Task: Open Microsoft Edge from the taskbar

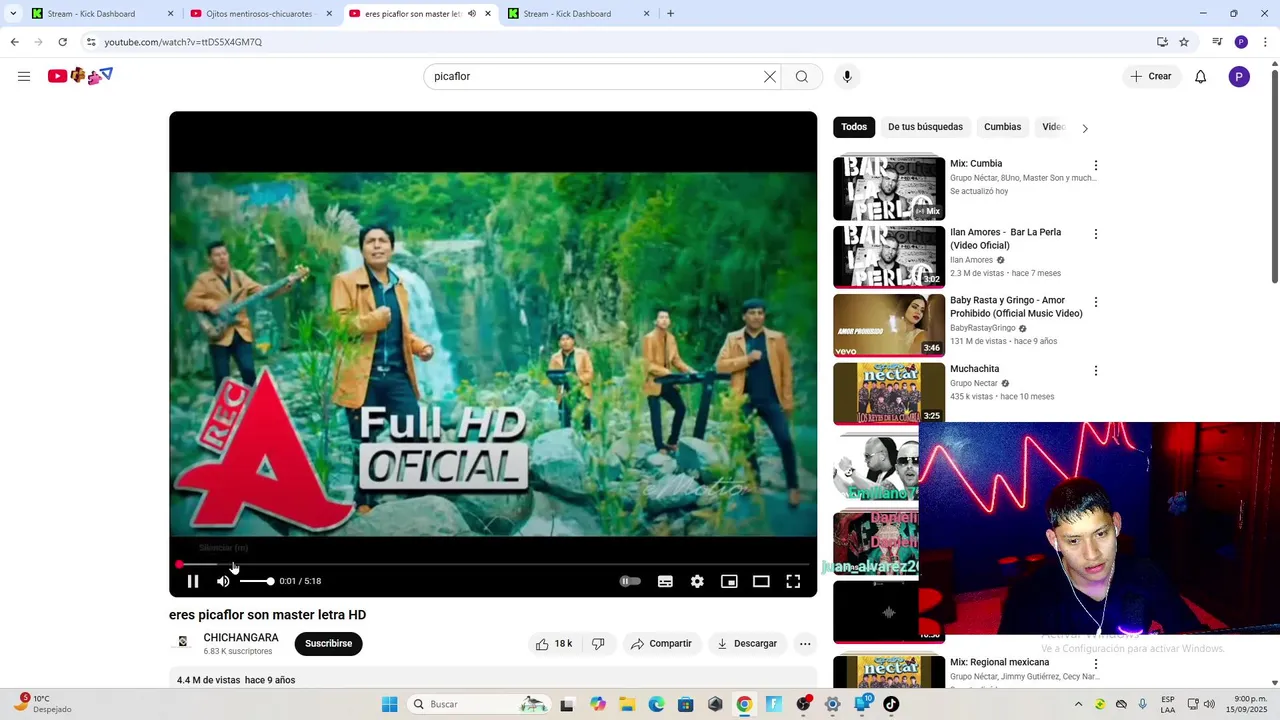Action: (657, 704)
